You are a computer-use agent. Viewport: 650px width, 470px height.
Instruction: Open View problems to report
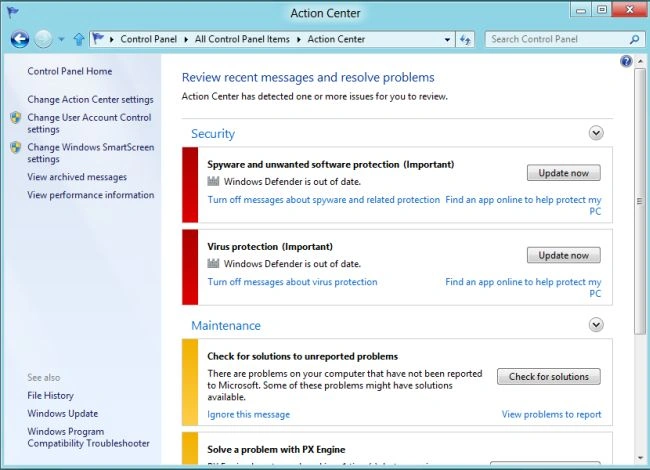[x=551, y=414]
